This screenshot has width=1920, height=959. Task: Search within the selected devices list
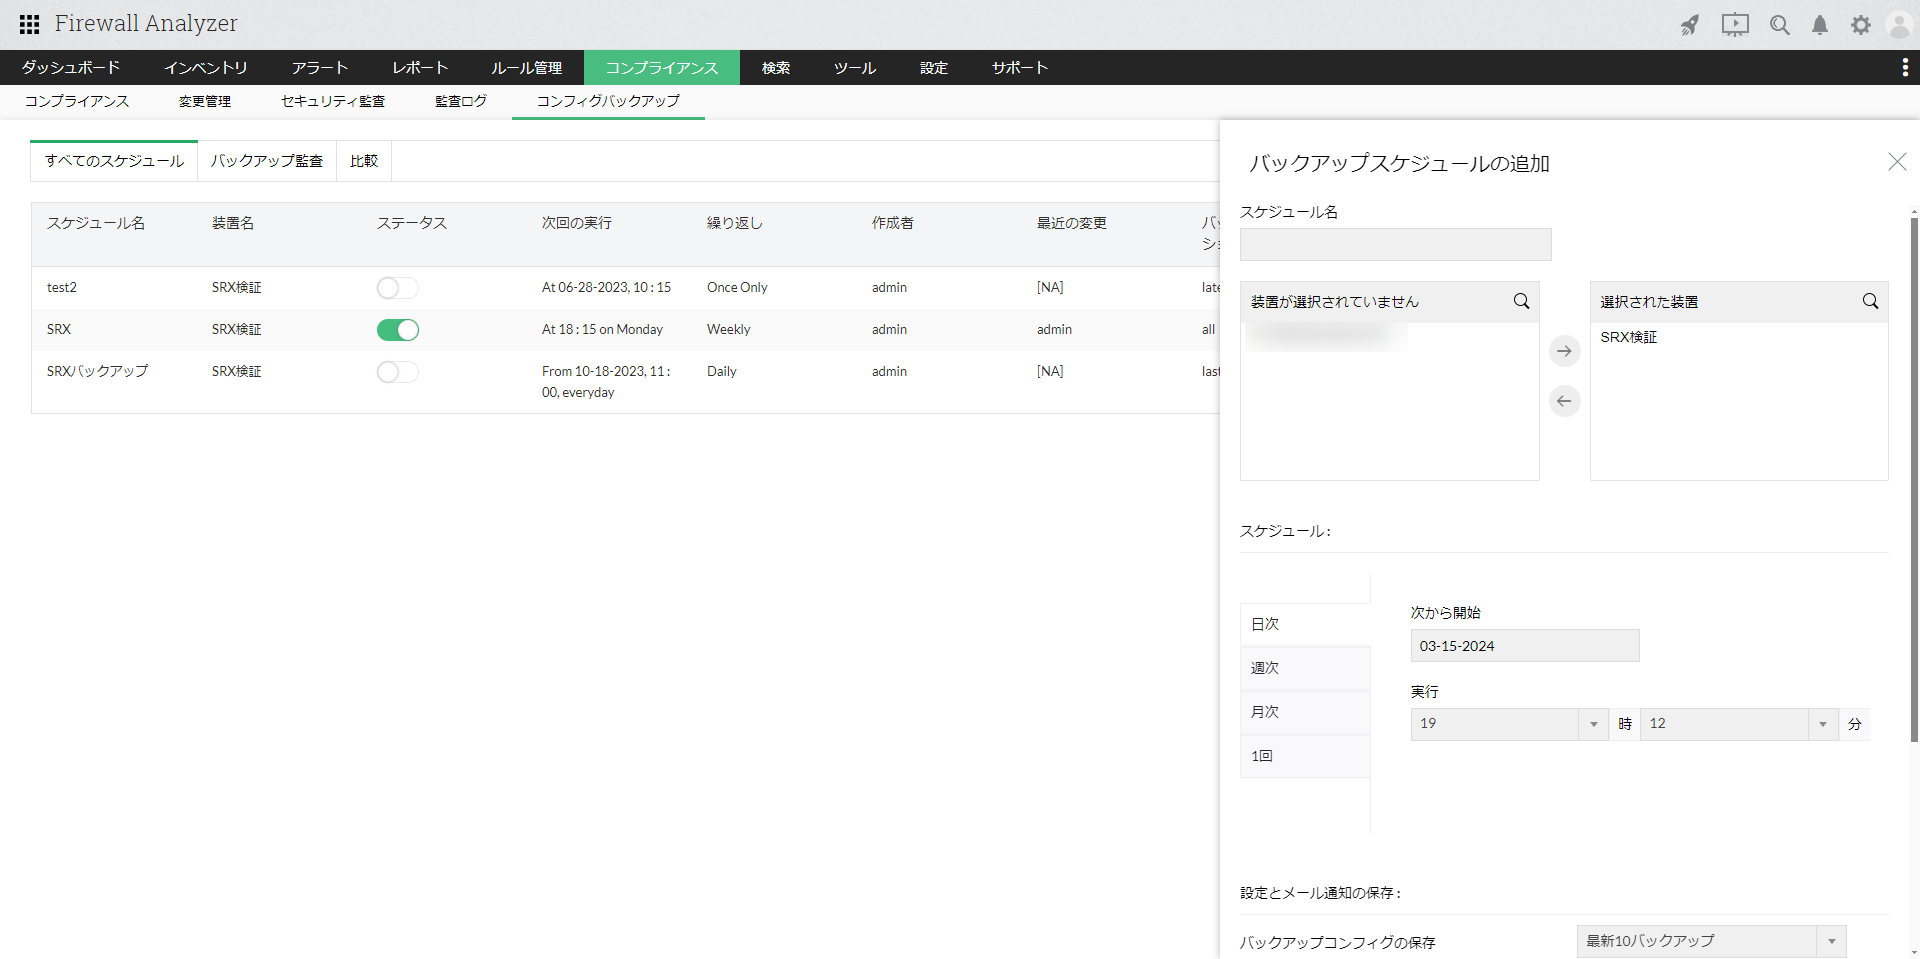pos(1870,301)
